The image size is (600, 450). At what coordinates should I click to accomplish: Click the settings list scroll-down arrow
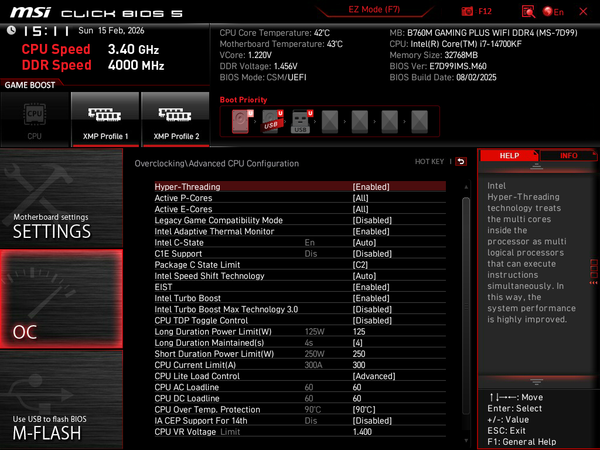click(x=466, y=441)
